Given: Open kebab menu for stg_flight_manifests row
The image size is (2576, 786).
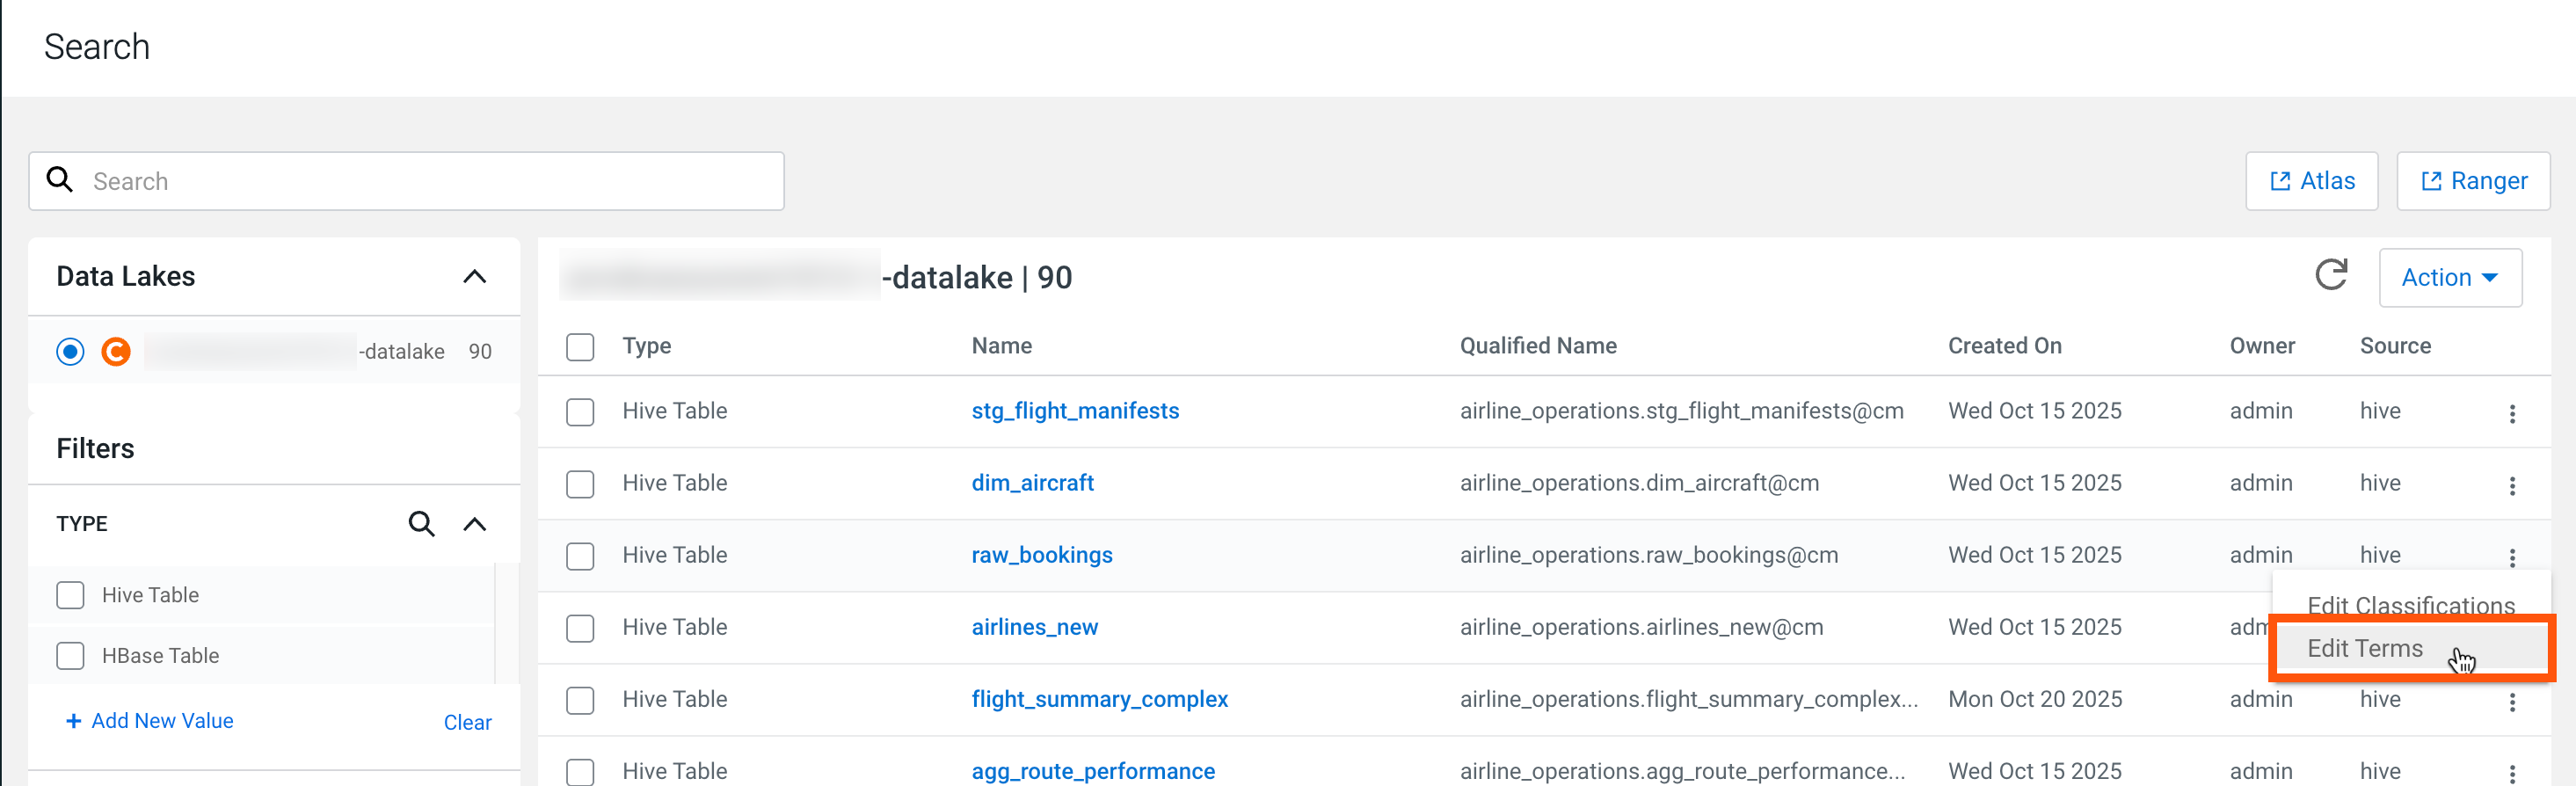Looking at the screenshot, I should coord(2511,413).
